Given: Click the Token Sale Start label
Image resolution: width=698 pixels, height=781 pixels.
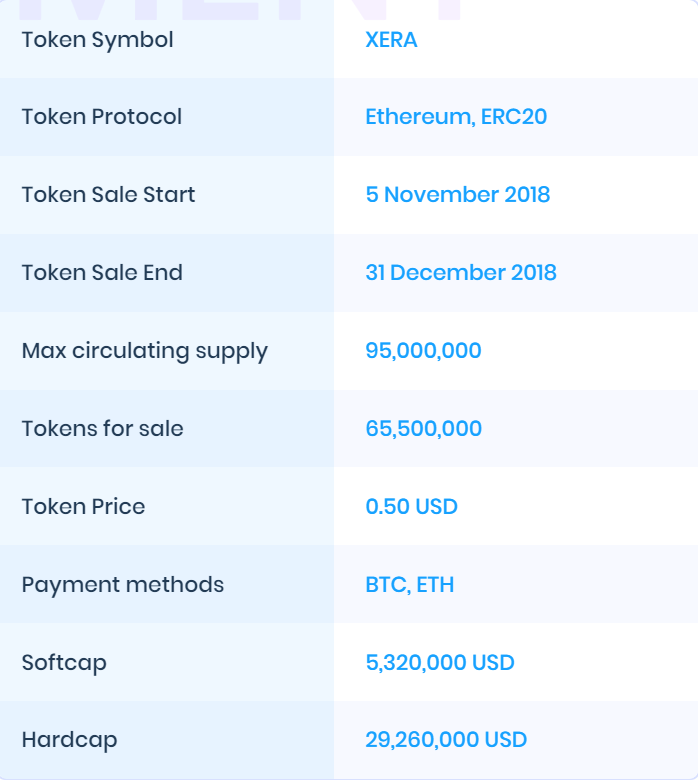Looking at the screenshot, I should 108,195.
